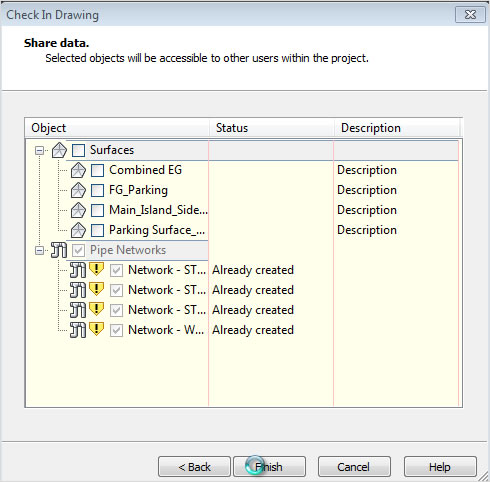The image size is (490, 482).
Task: Click the Pipe Networks category pipe icon
Action: coord(59,250)
